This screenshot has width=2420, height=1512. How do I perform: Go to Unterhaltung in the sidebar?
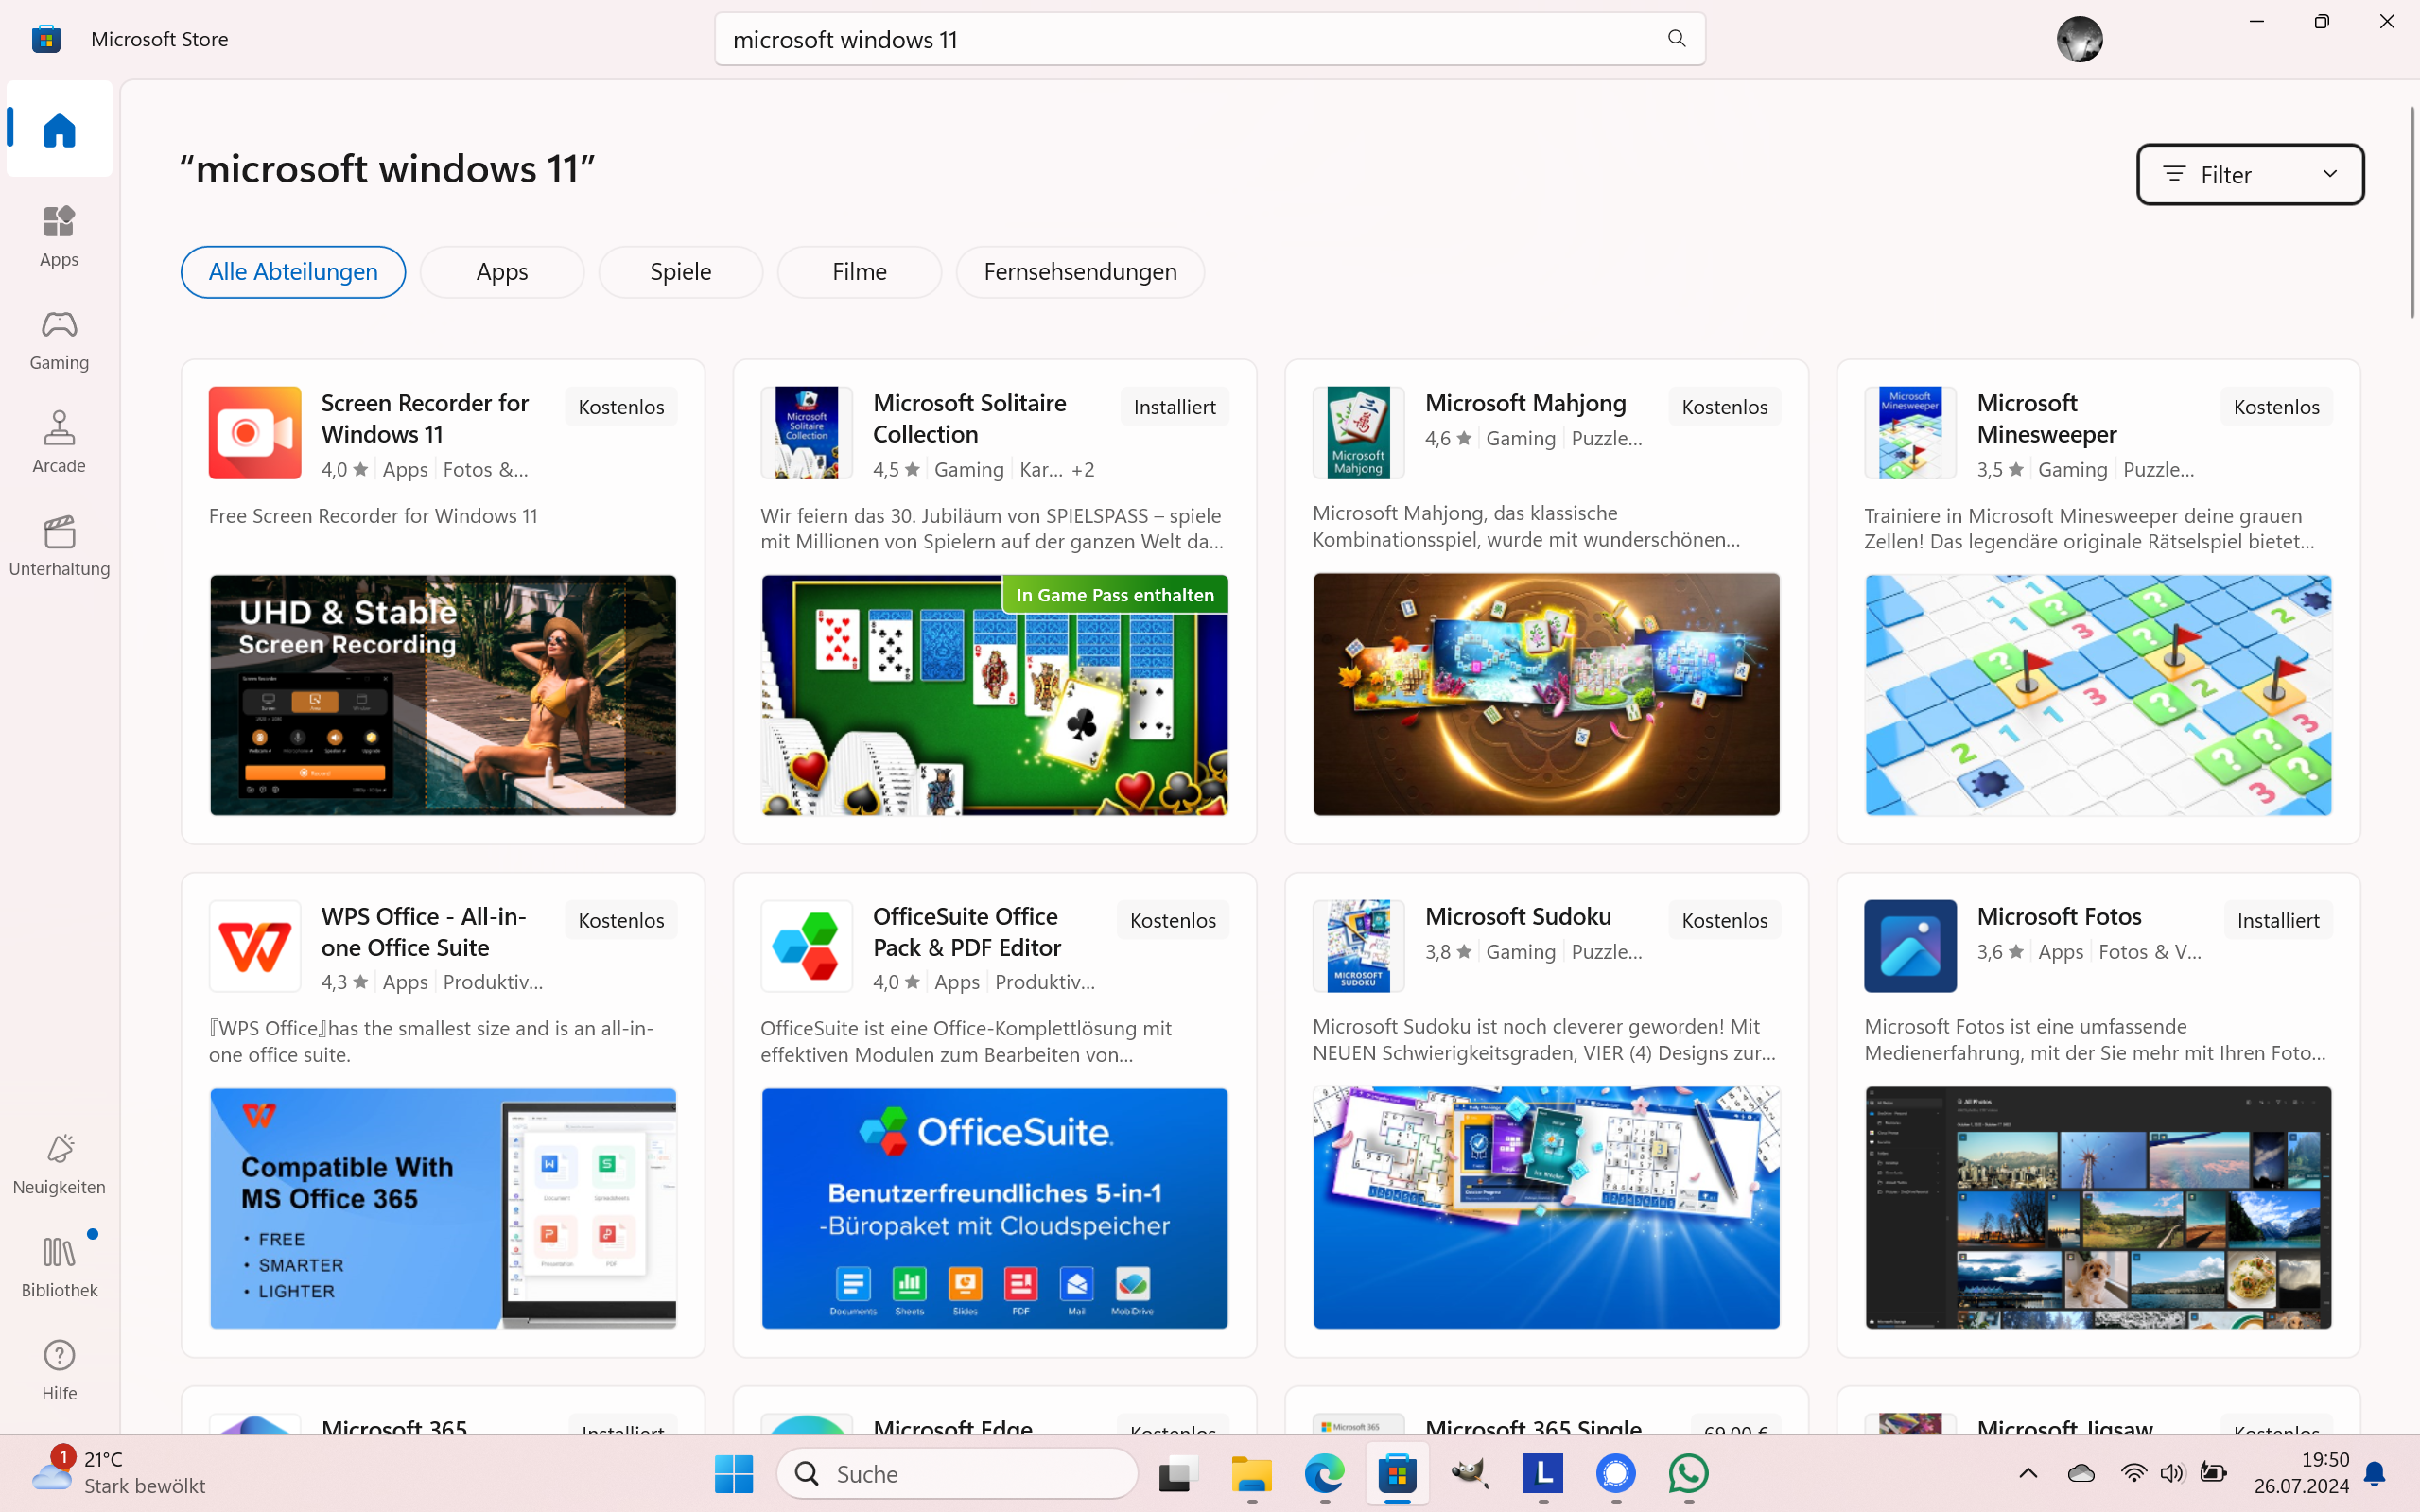point(57,545)
